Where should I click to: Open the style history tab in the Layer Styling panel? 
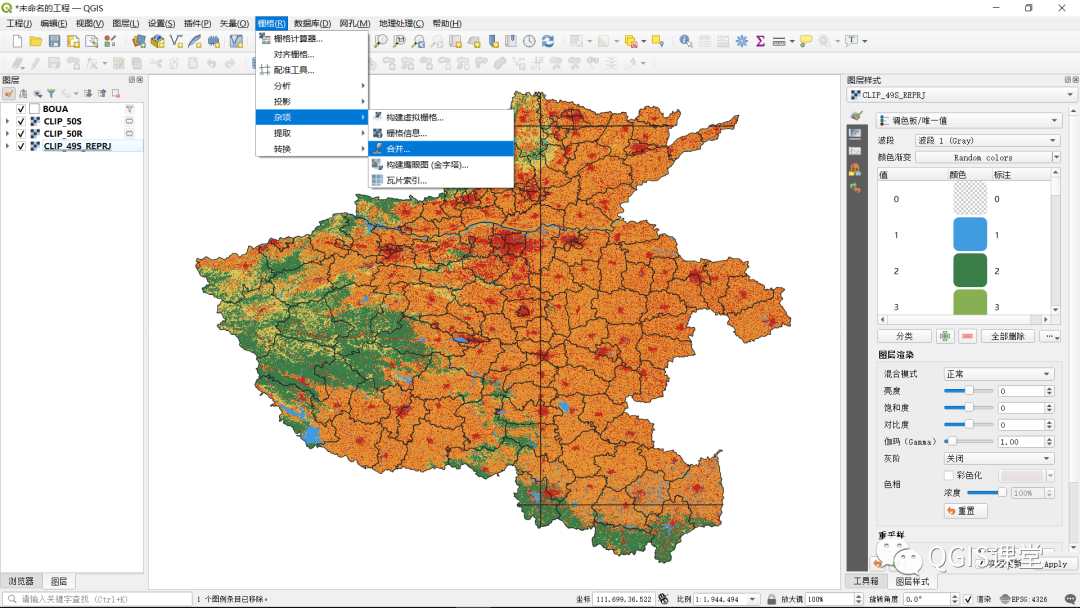click(855, 187)
